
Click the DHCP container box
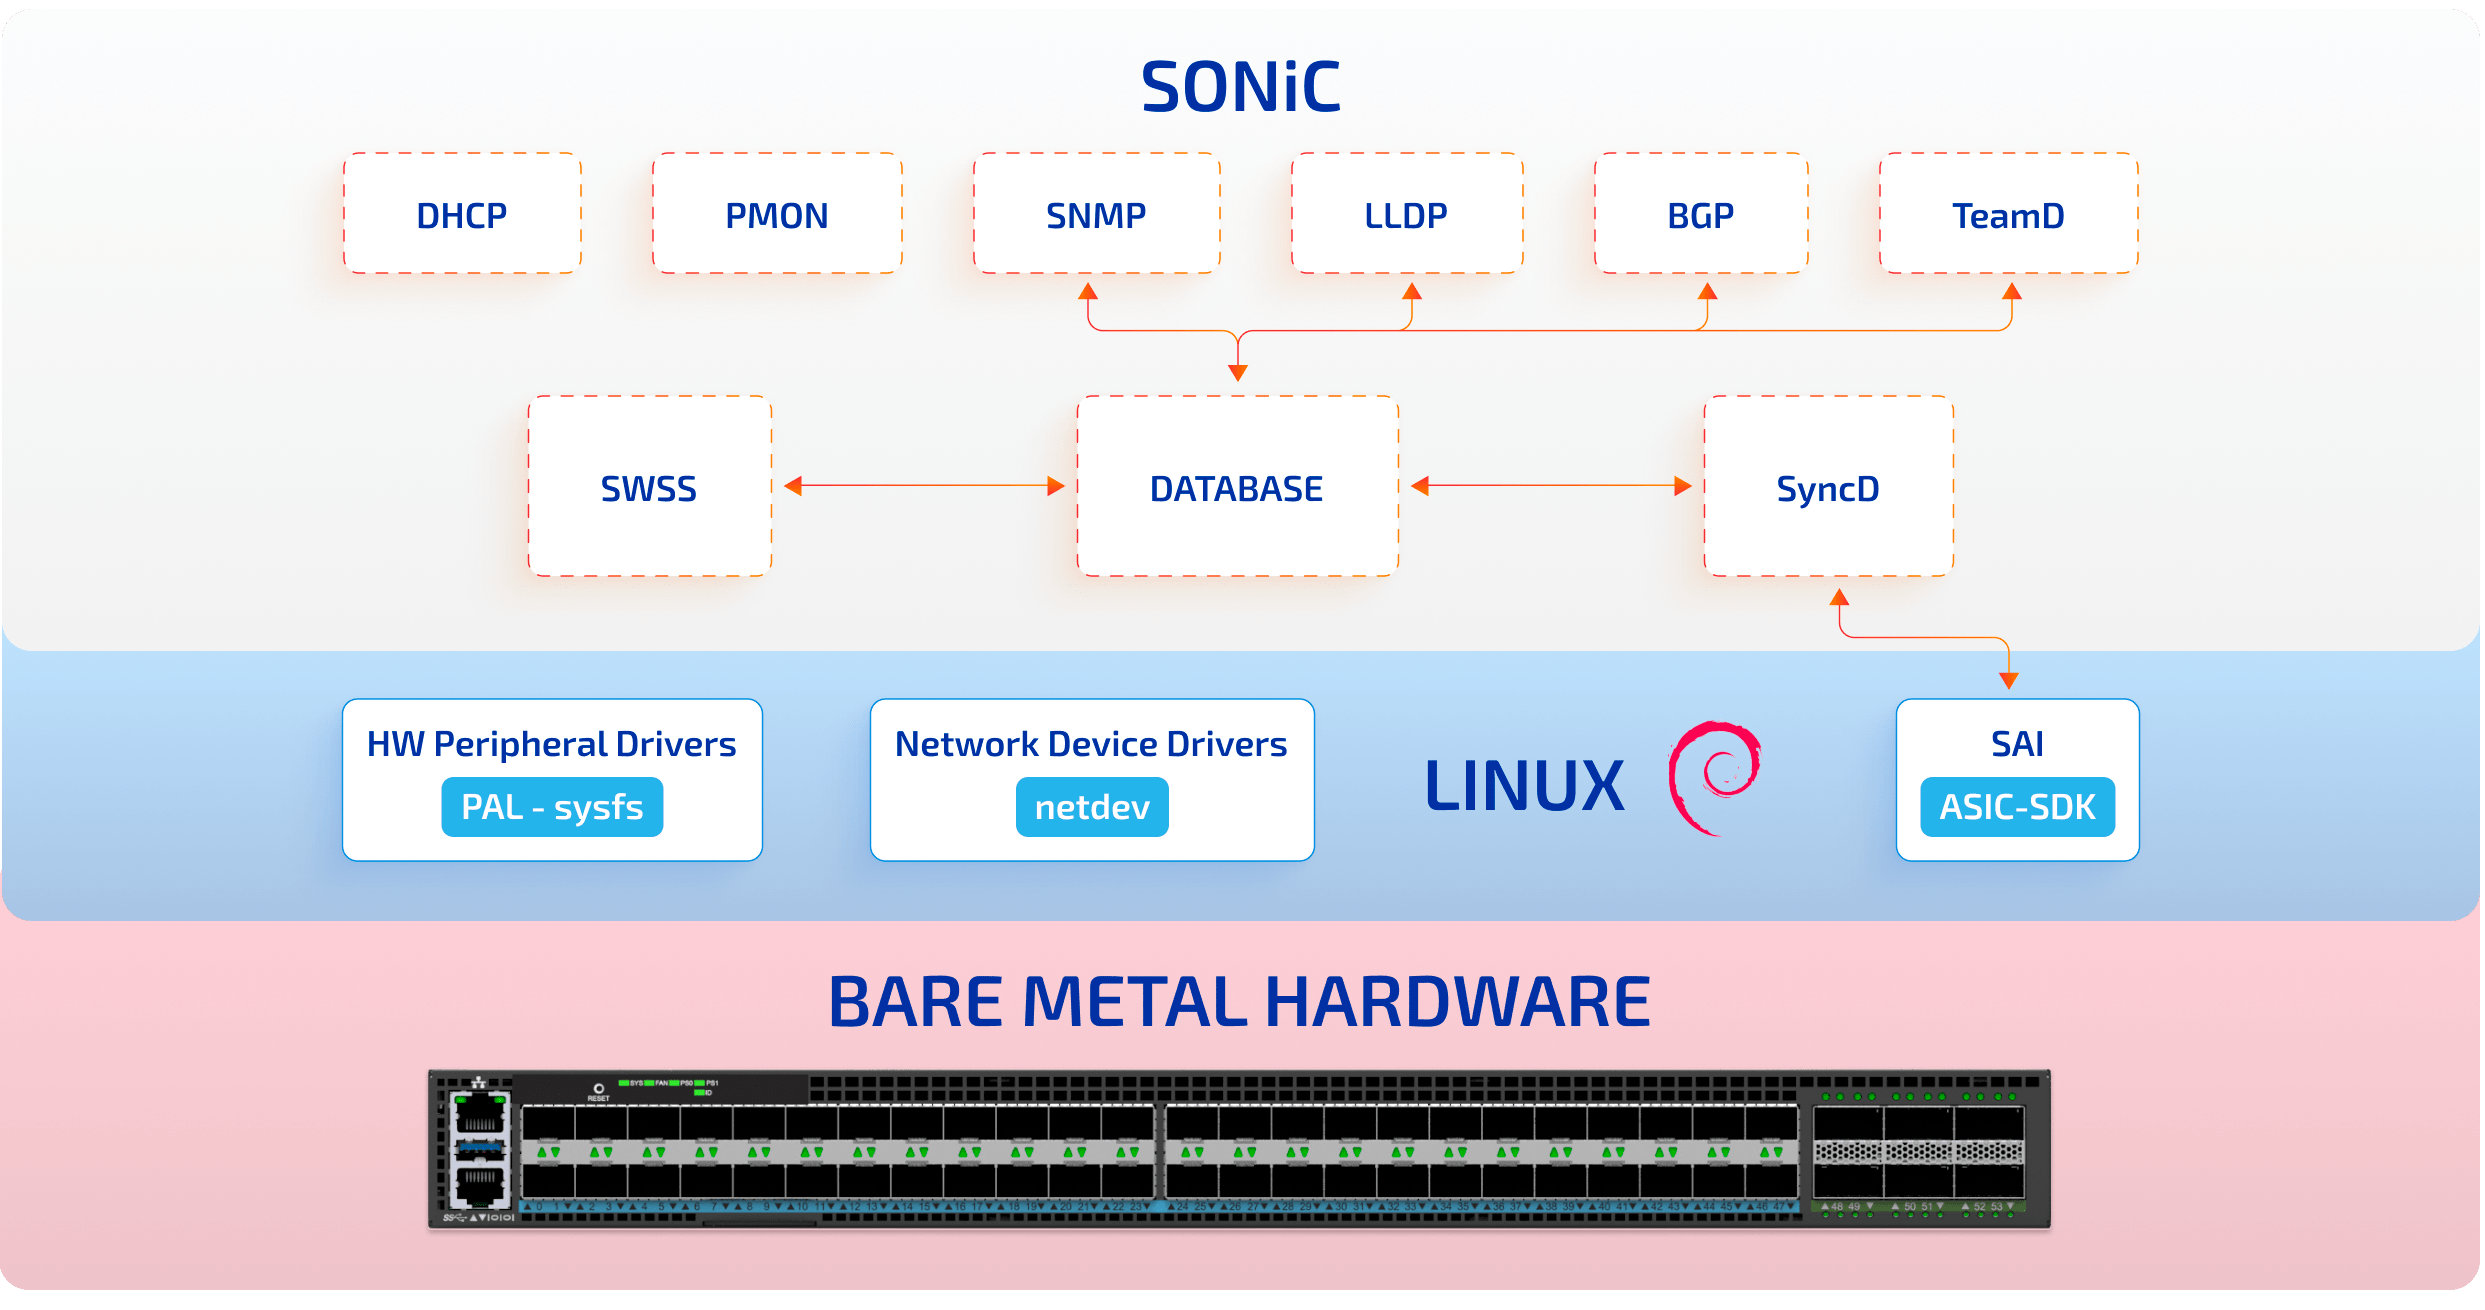pyautogui.click(x=462, y=213)
